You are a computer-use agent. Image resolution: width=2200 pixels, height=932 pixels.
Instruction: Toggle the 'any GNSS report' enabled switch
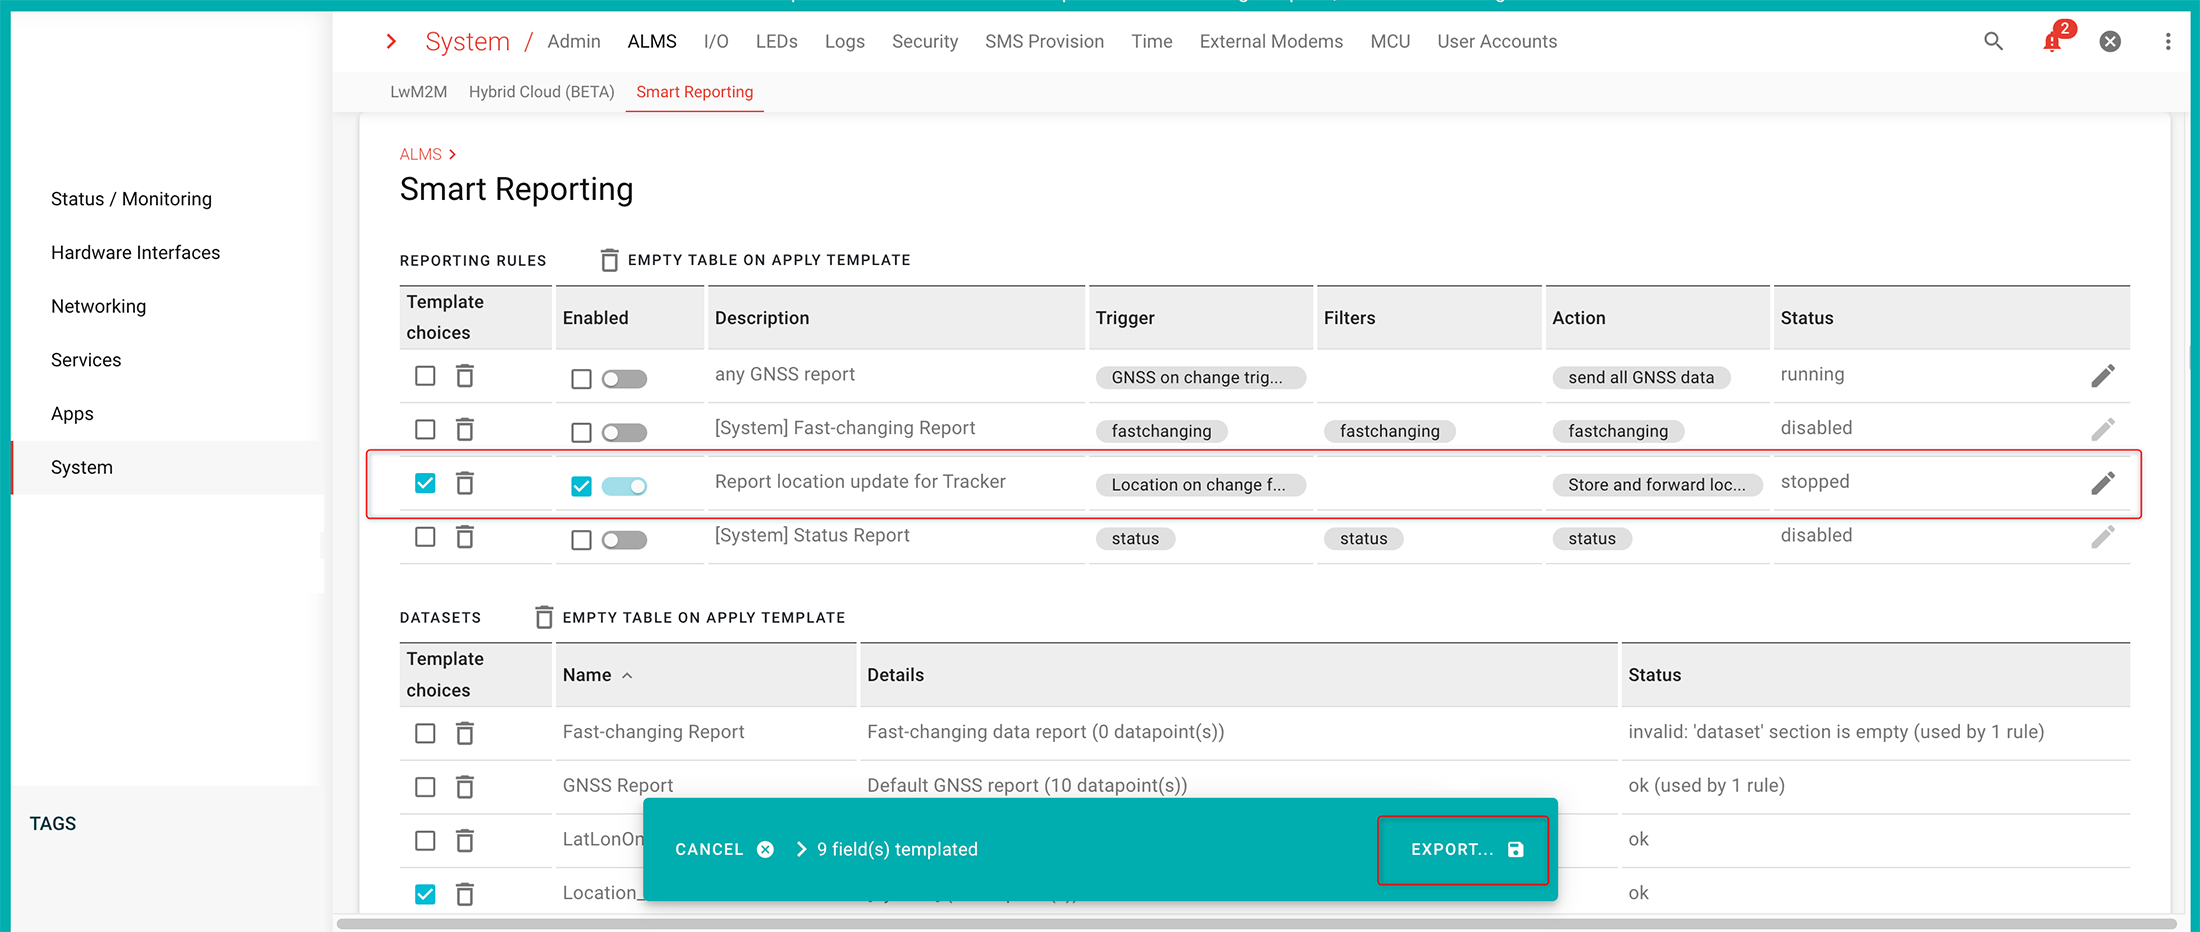tap(625, 379)
